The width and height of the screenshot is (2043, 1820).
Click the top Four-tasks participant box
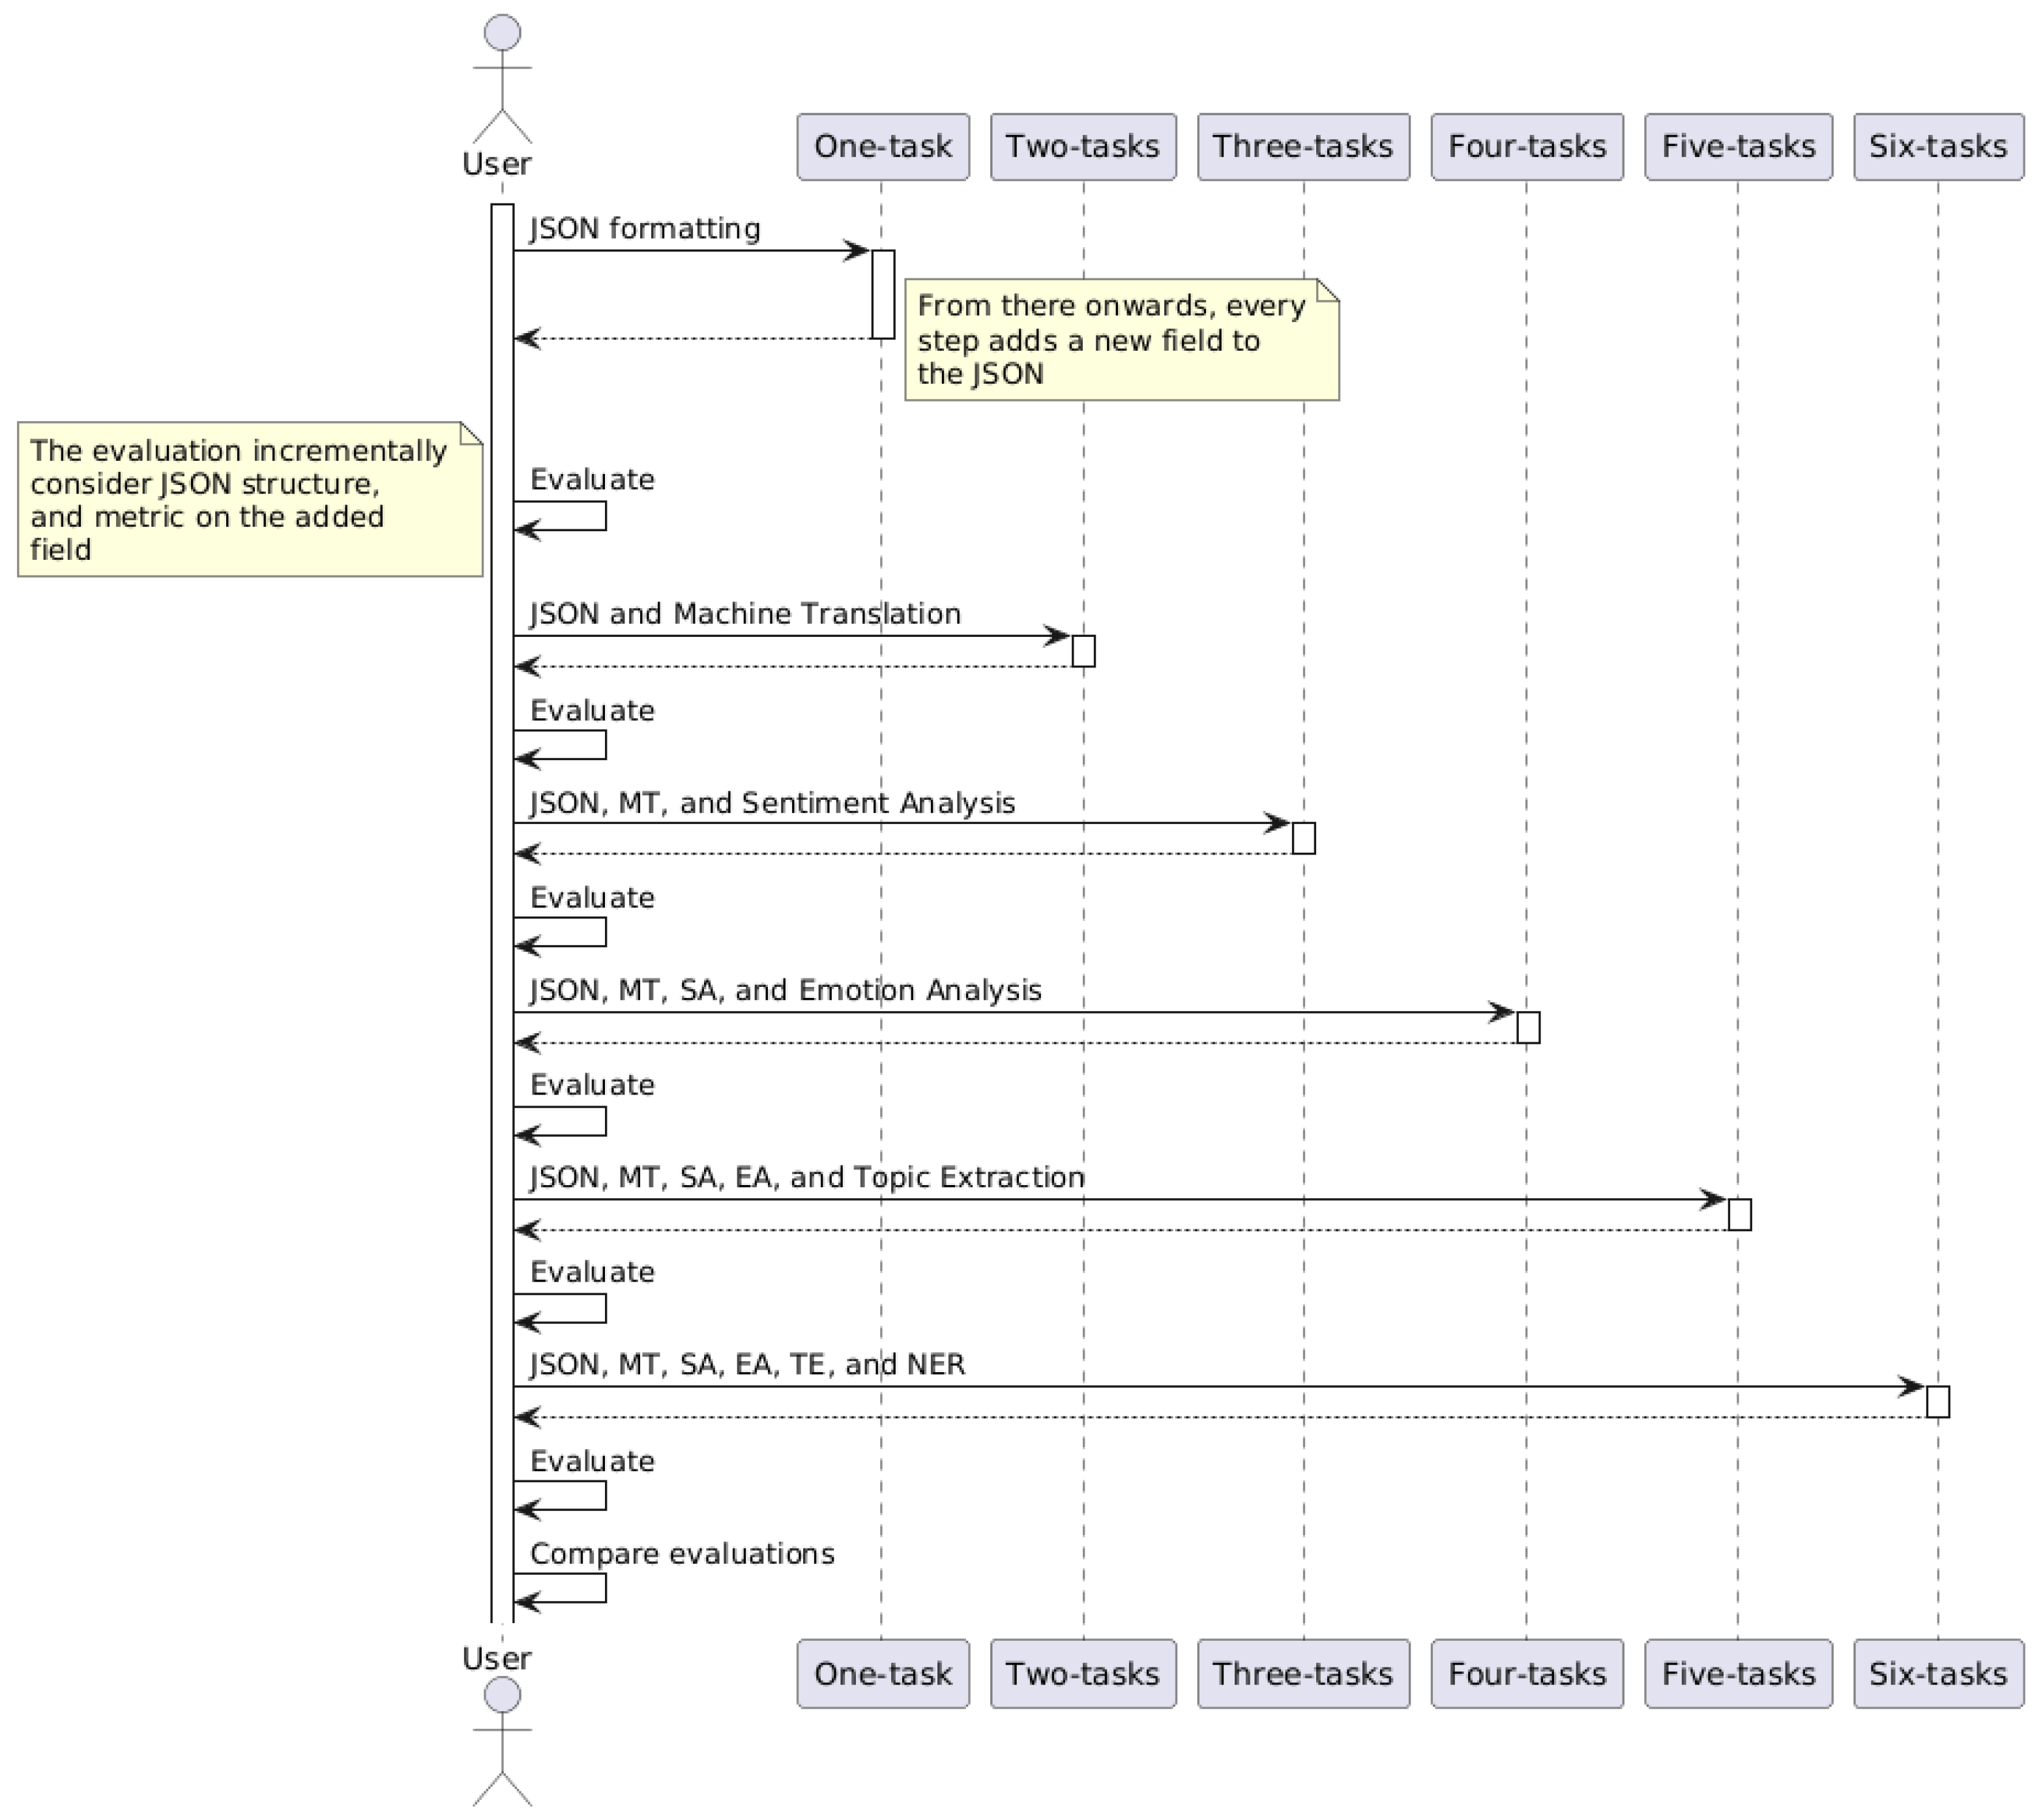tap(1526, 147)
